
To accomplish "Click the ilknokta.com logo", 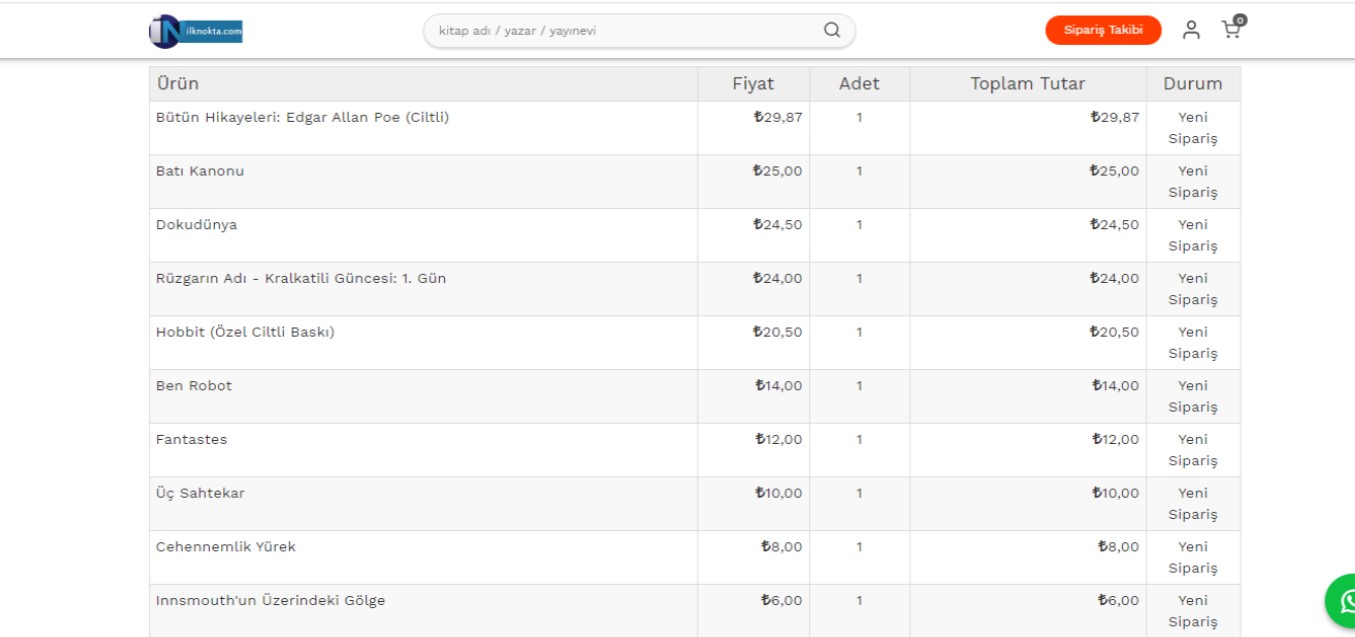I will [x=196, y=31].
